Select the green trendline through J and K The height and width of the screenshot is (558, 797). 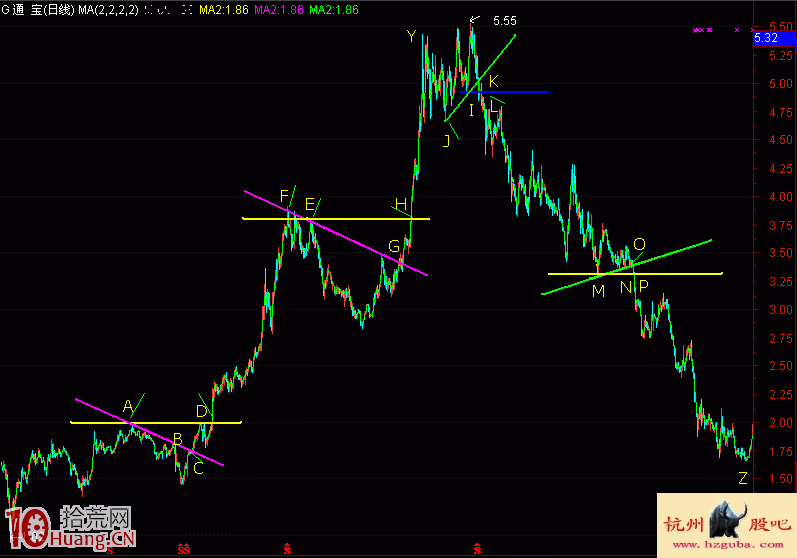click(480, 78)
